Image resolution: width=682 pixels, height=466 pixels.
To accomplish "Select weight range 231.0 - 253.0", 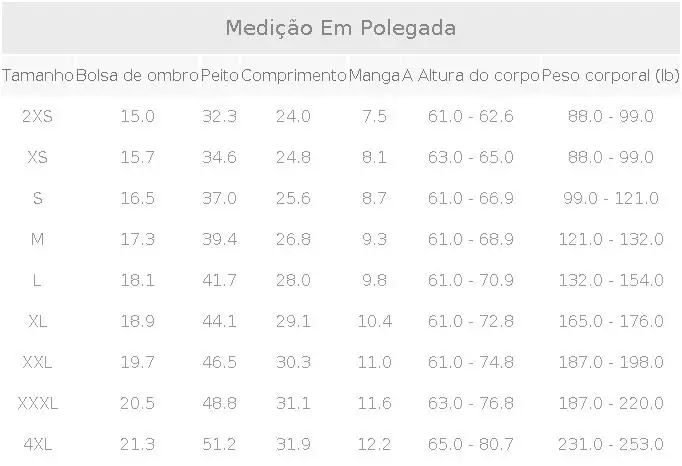I will click(x=615, y=444).
